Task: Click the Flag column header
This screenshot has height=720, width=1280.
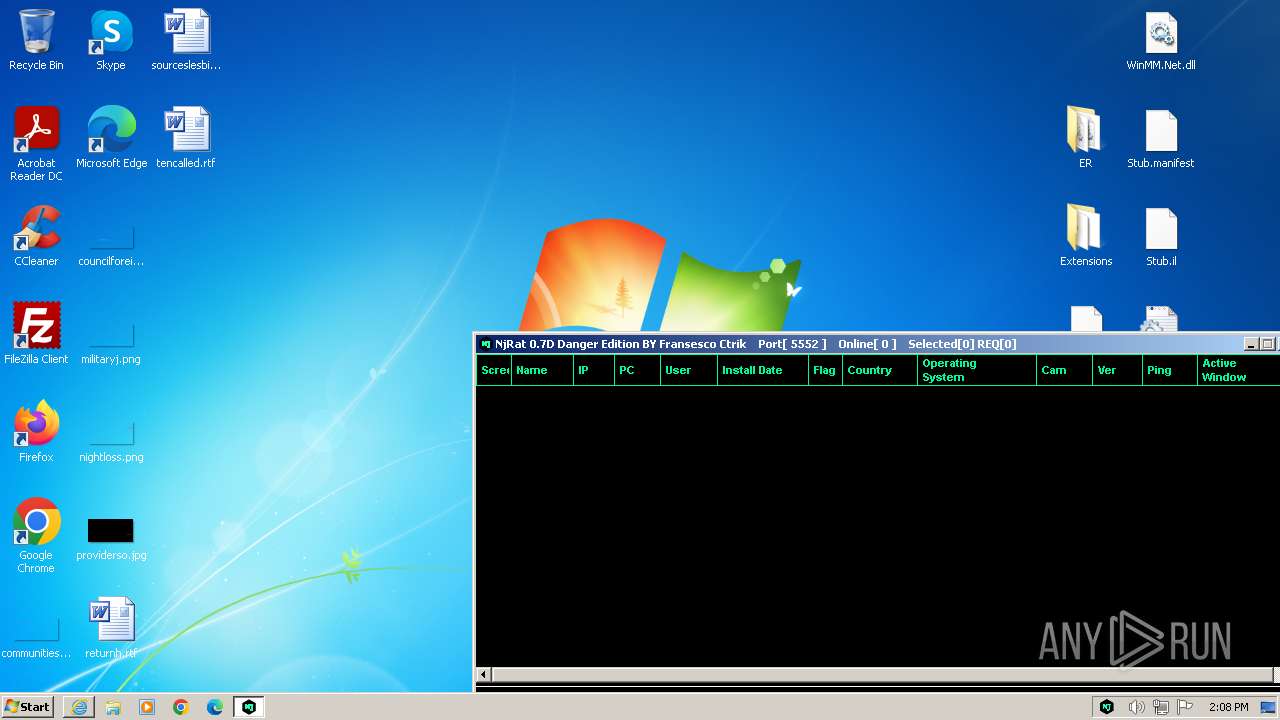Action: click(825, 370)
